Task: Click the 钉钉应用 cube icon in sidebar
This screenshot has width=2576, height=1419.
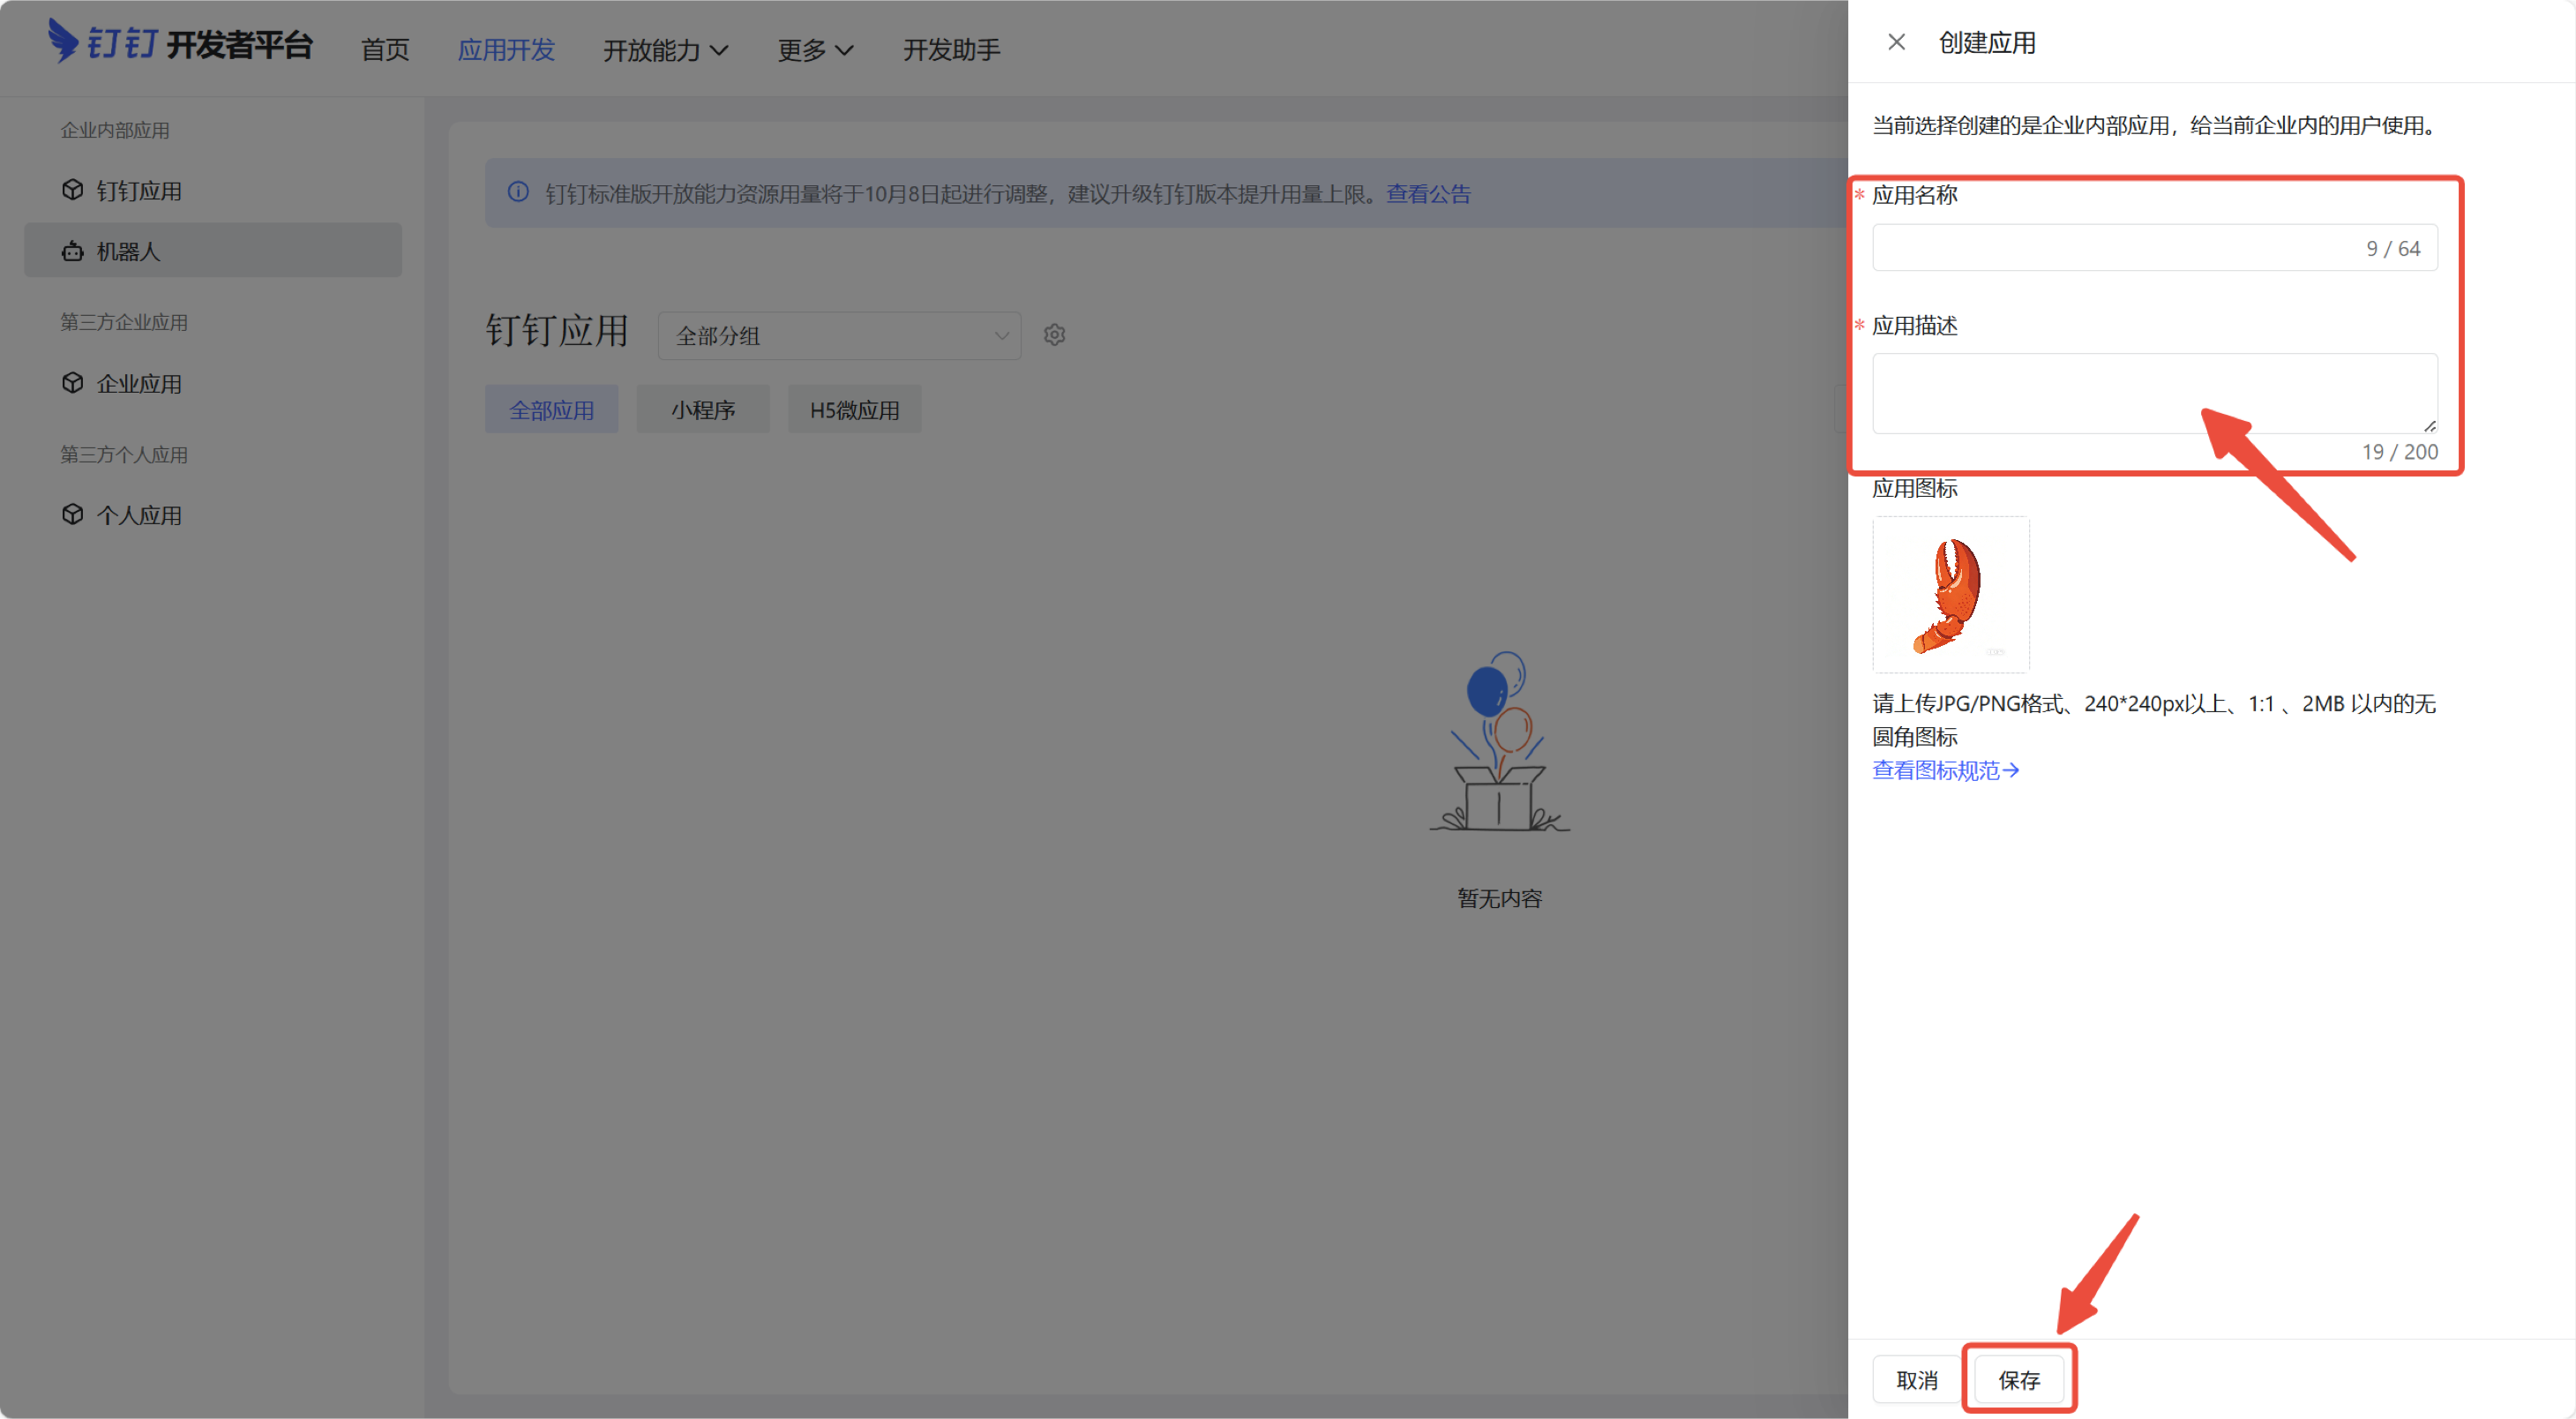Action: tap(72, 190)
